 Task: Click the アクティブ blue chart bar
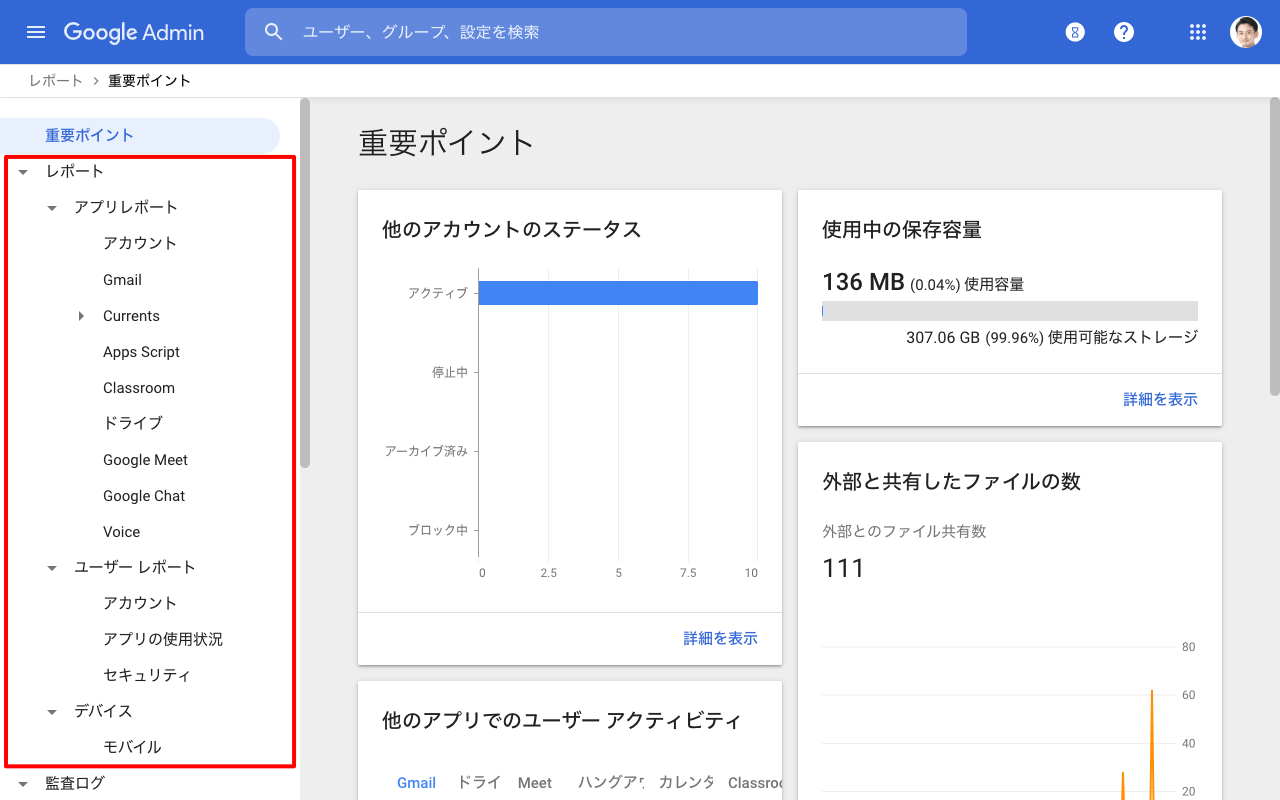618,293
